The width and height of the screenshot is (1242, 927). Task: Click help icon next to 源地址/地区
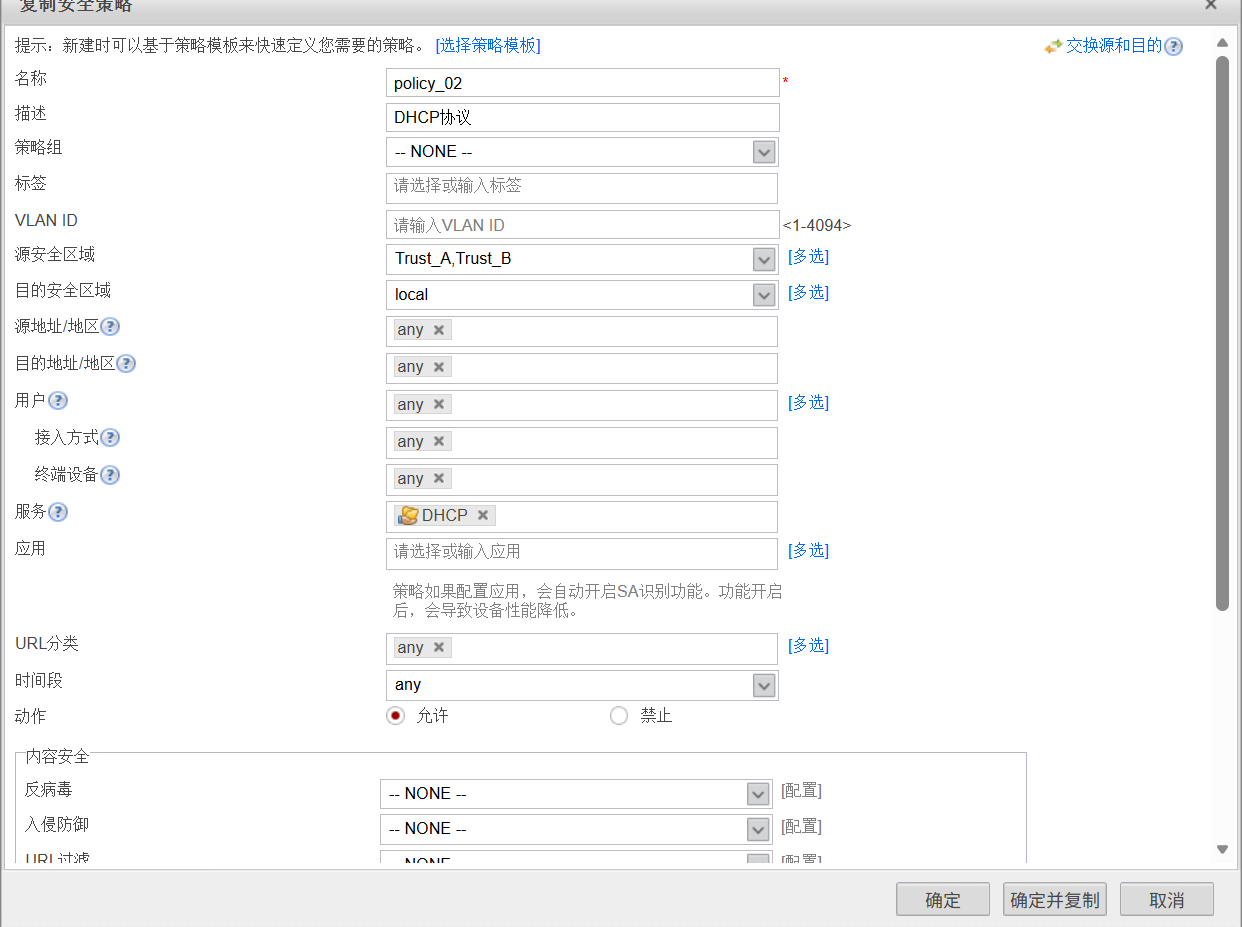tap(111, 327)
